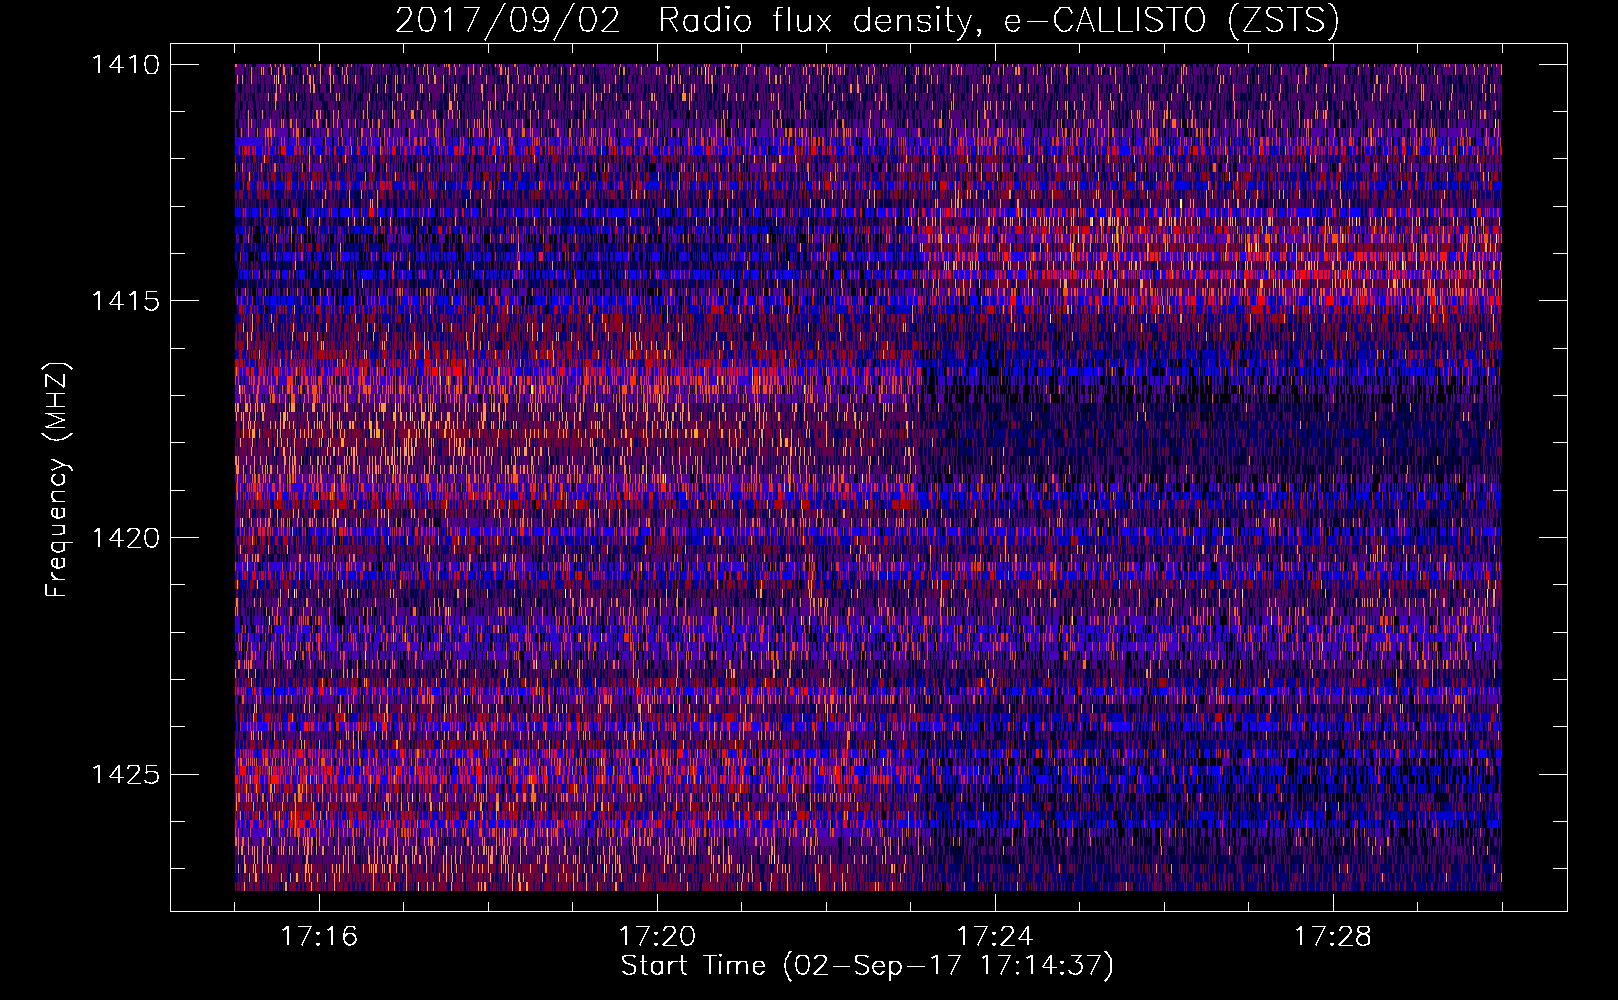Click the 1420 frequency tick label
The height and width of the screenshot is (1000, 1618).
125,538
